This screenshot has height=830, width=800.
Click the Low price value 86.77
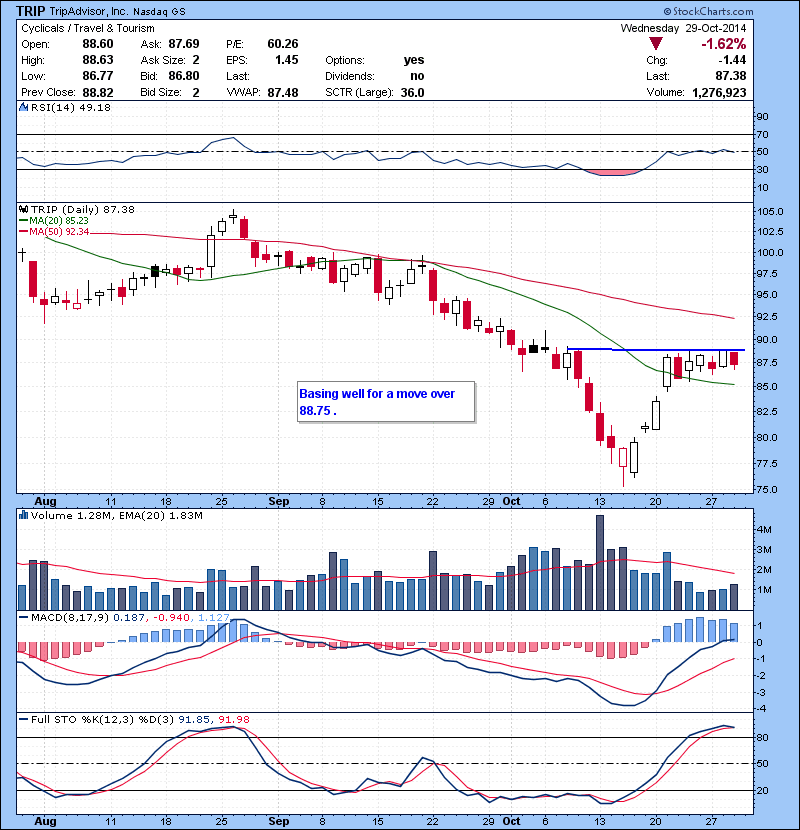98,76
